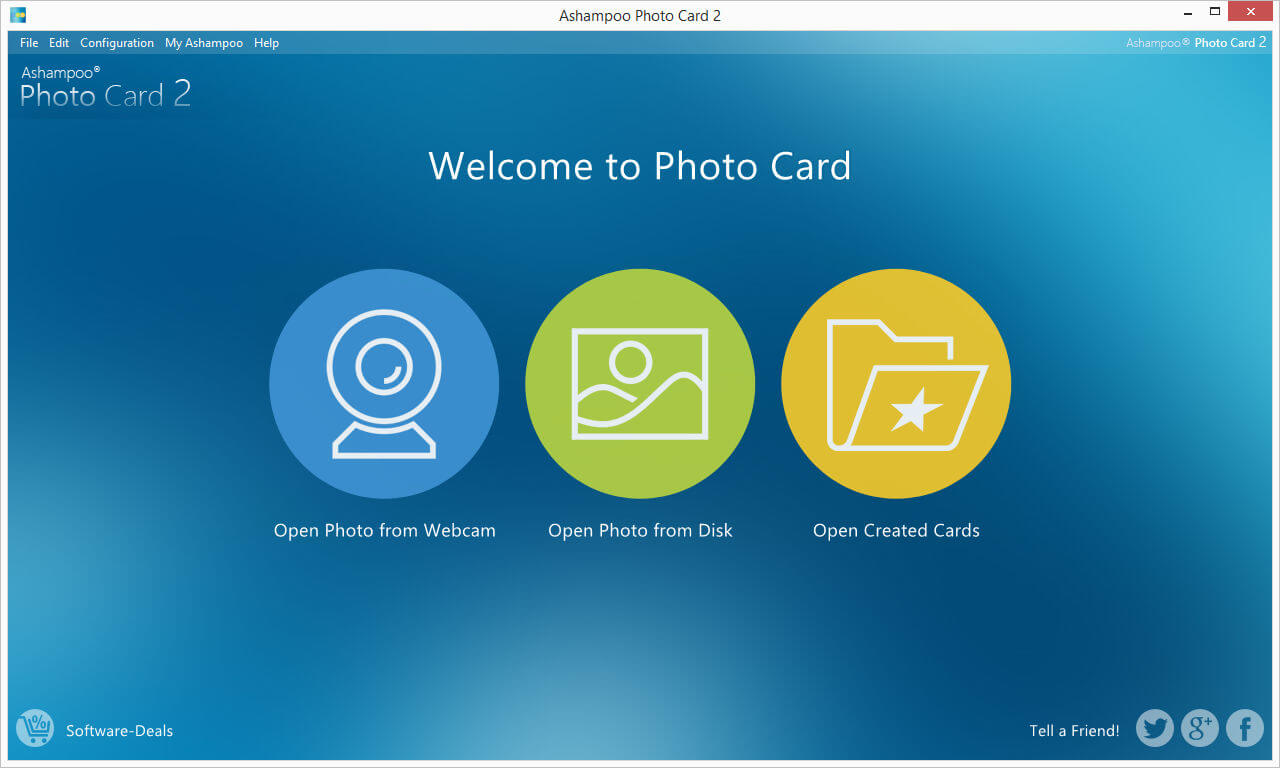
Task: Select the green picture icon
Action: 640,383
